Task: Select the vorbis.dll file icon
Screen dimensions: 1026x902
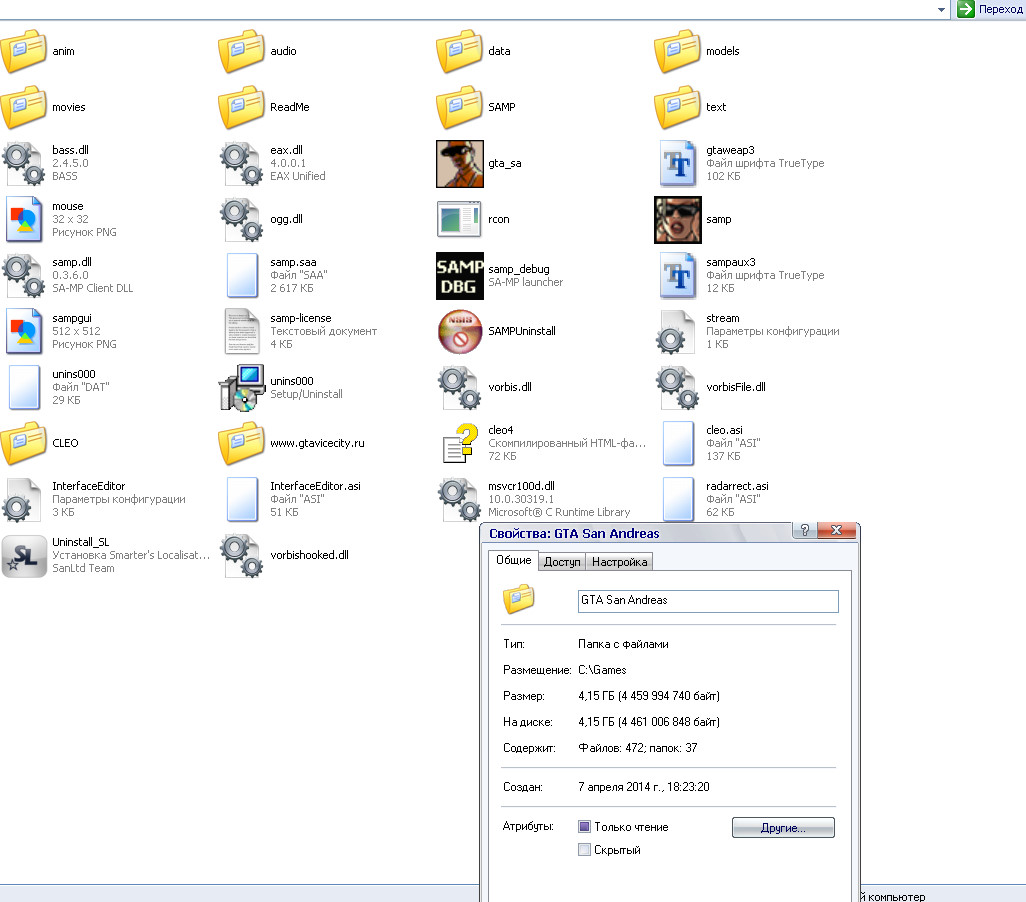Action: tap(459, 388)
